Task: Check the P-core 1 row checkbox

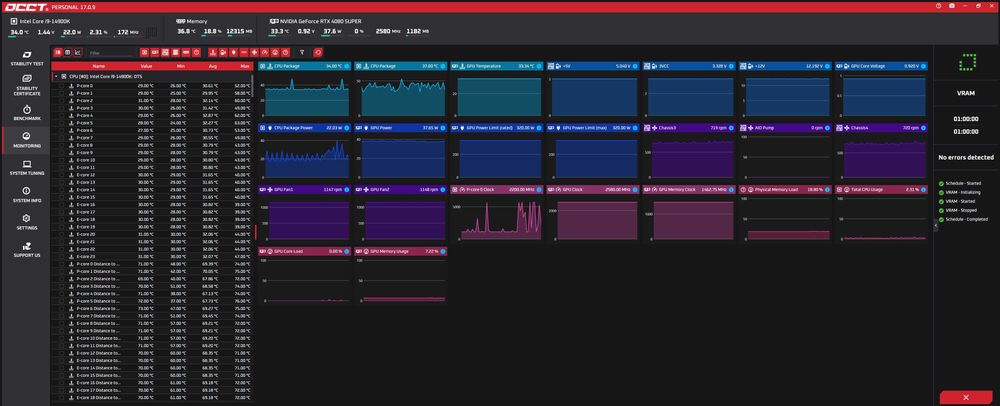Action: pos(62,93)
